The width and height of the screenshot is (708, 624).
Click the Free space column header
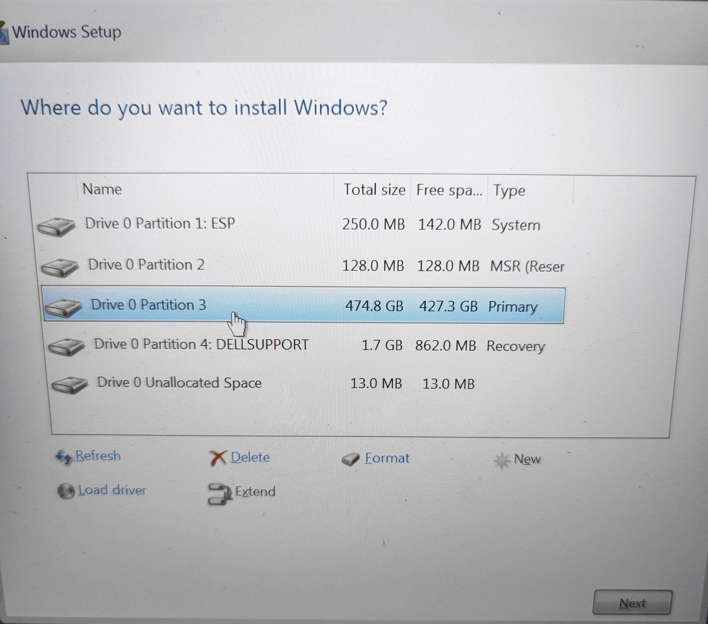click(449, 190)
